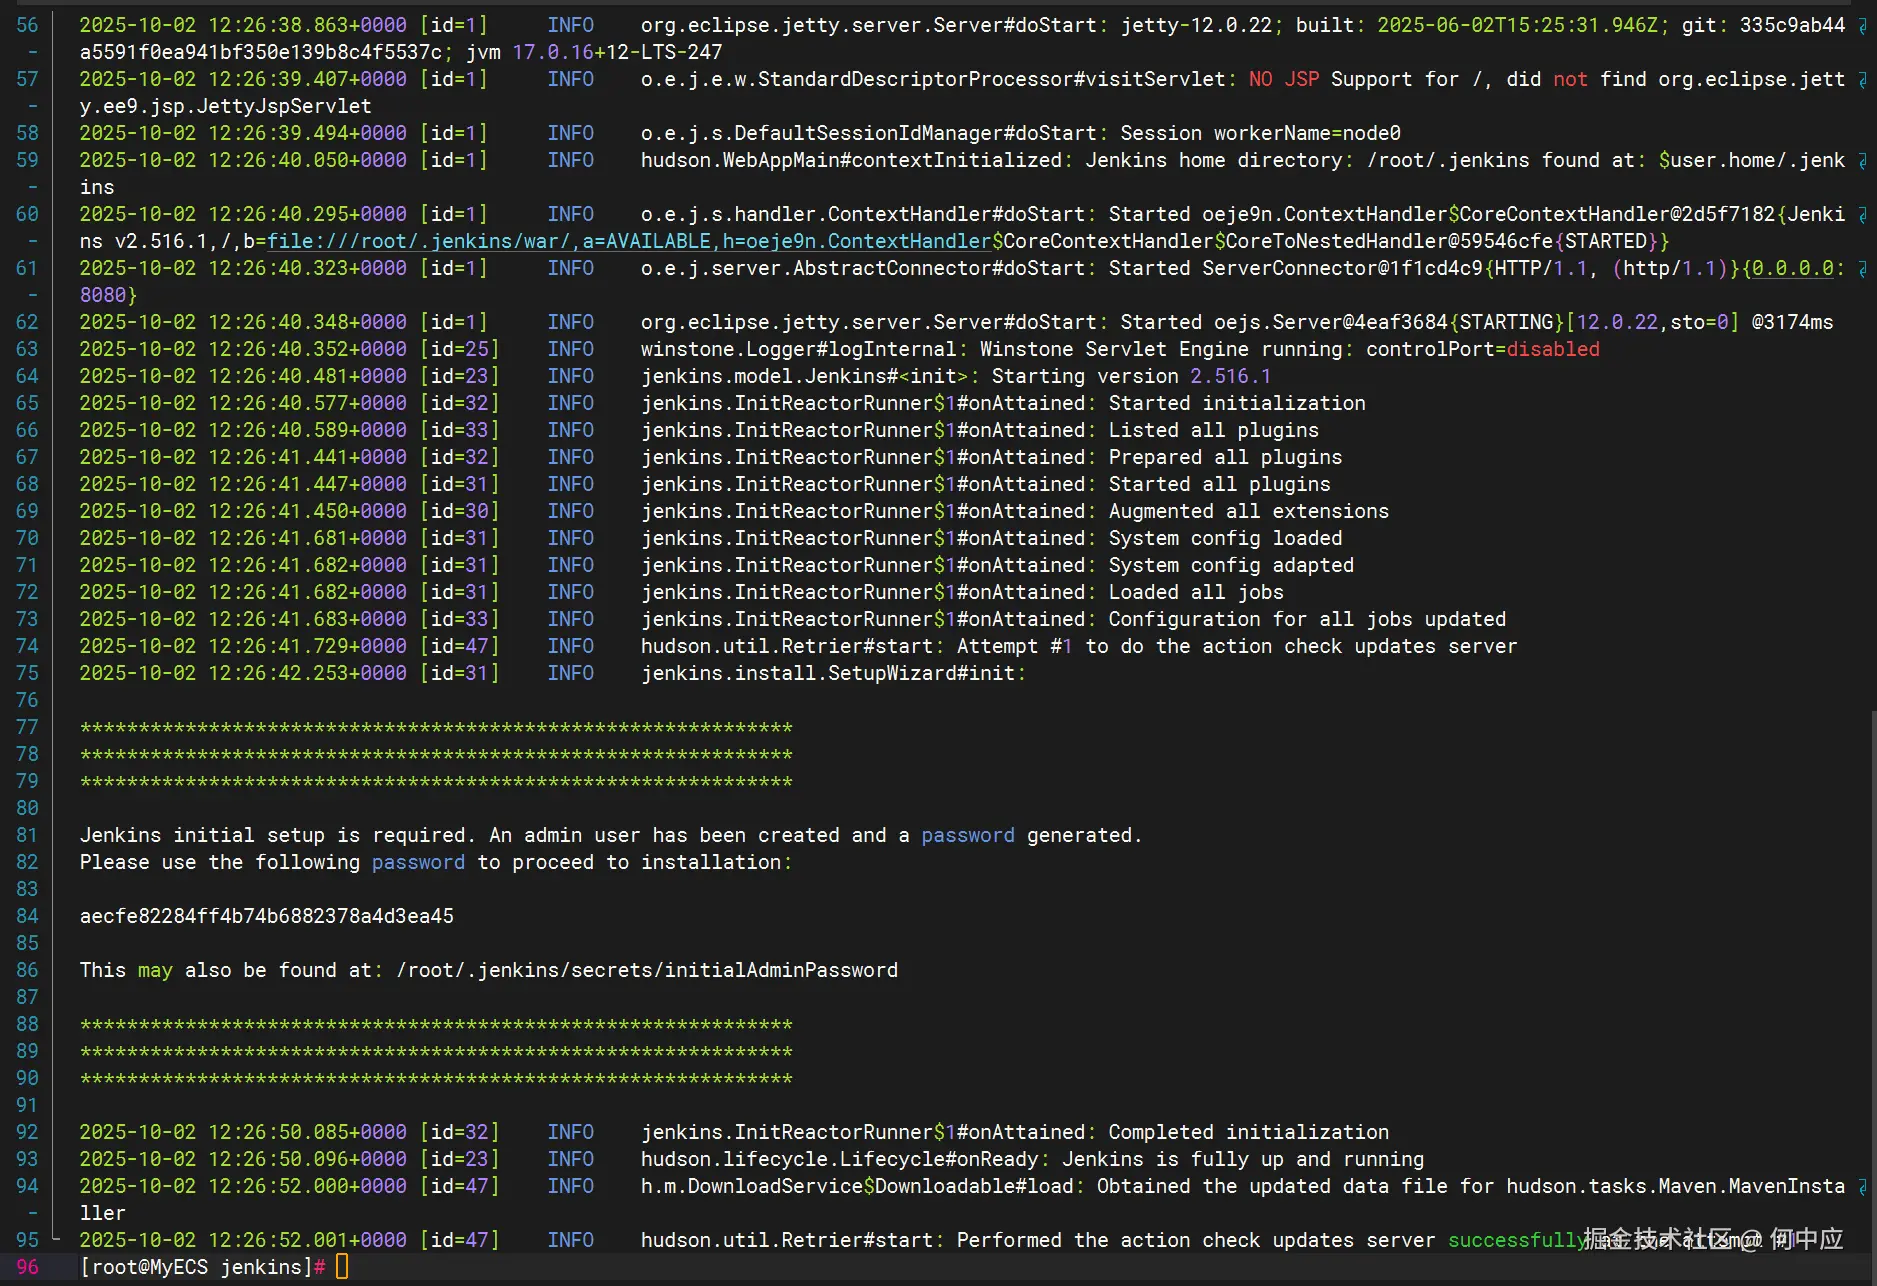Click the git hash "335c9ab44"
Image resolution: width=1877 pixels, height=1286 pixels.
(1793, 25)
